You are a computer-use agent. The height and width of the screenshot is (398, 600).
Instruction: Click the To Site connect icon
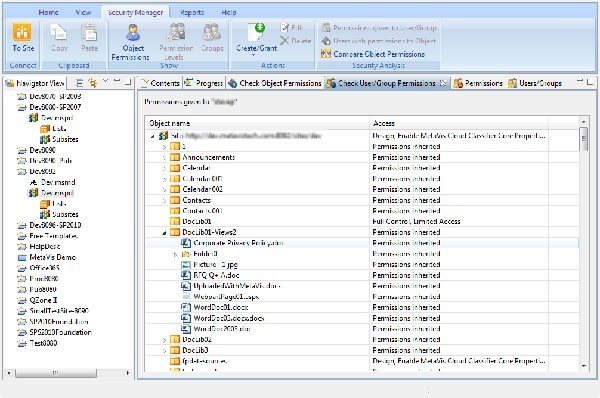point(22,32)
